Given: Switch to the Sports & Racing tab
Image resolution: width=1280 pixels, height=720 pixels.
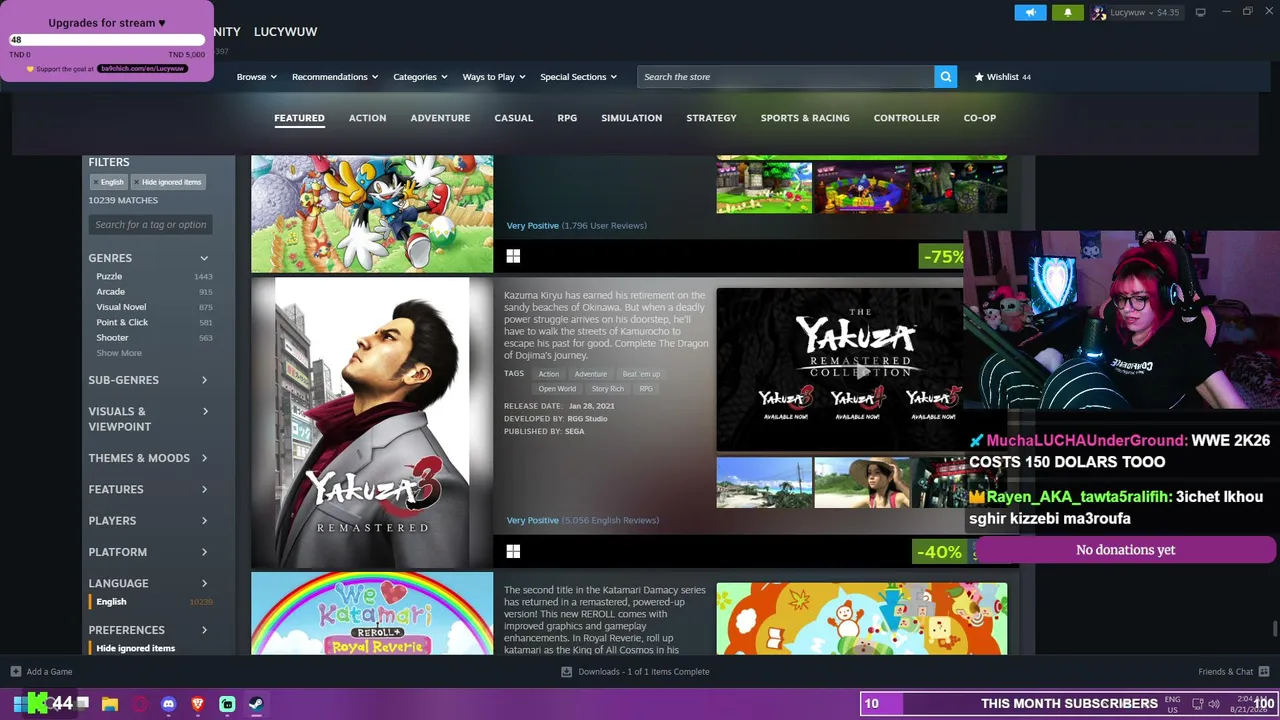Looking at the screenshot, I should pos(805,118).
